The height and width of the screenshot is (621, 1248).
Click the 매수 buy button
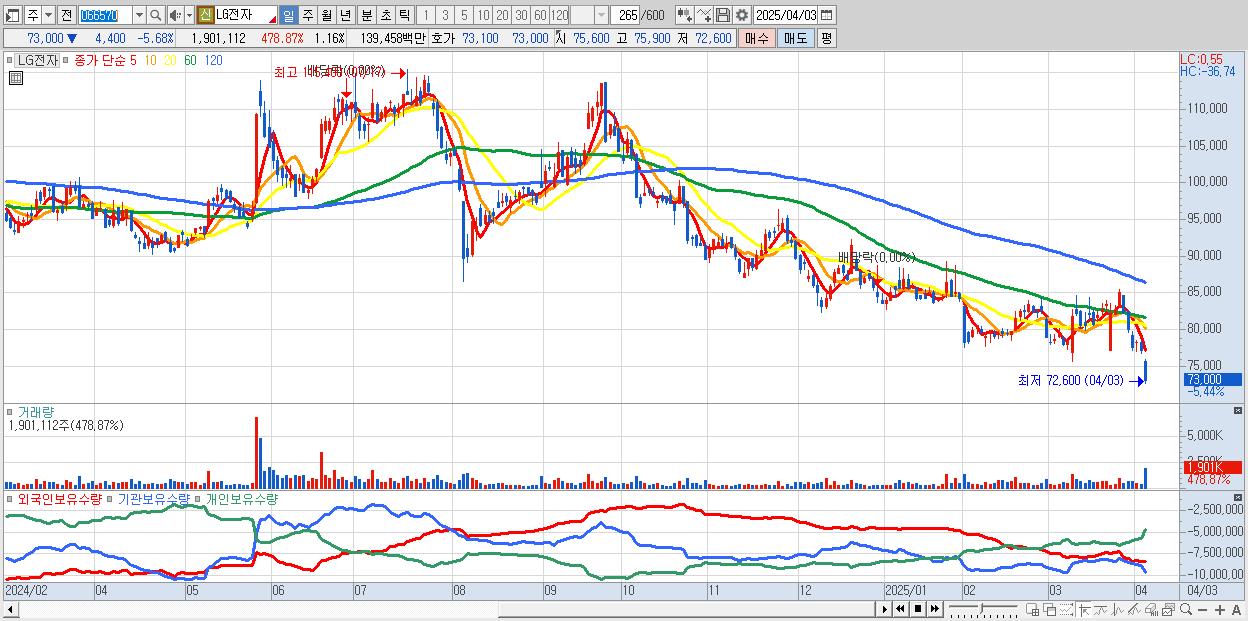tap(757, 38)
